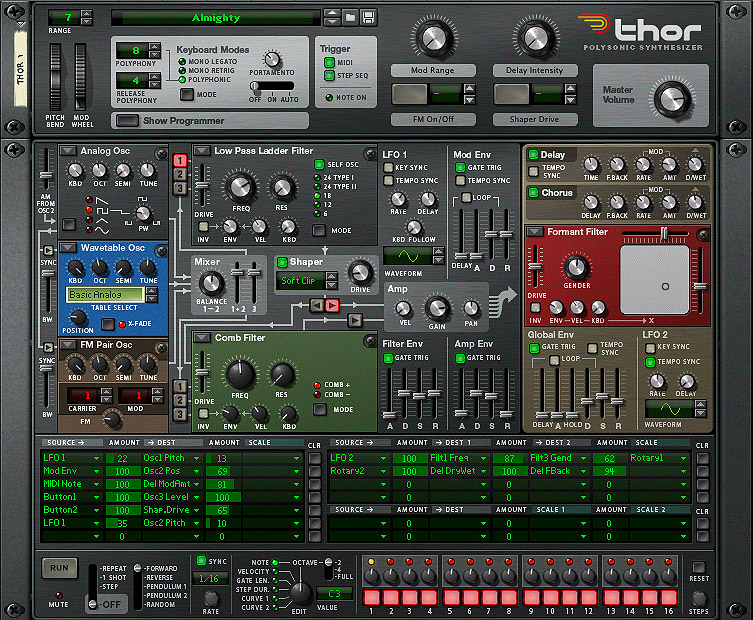This screenshot has height=620, width=753.
Task: Click the Mod Range rotary knob
Action: coord(434,38)
